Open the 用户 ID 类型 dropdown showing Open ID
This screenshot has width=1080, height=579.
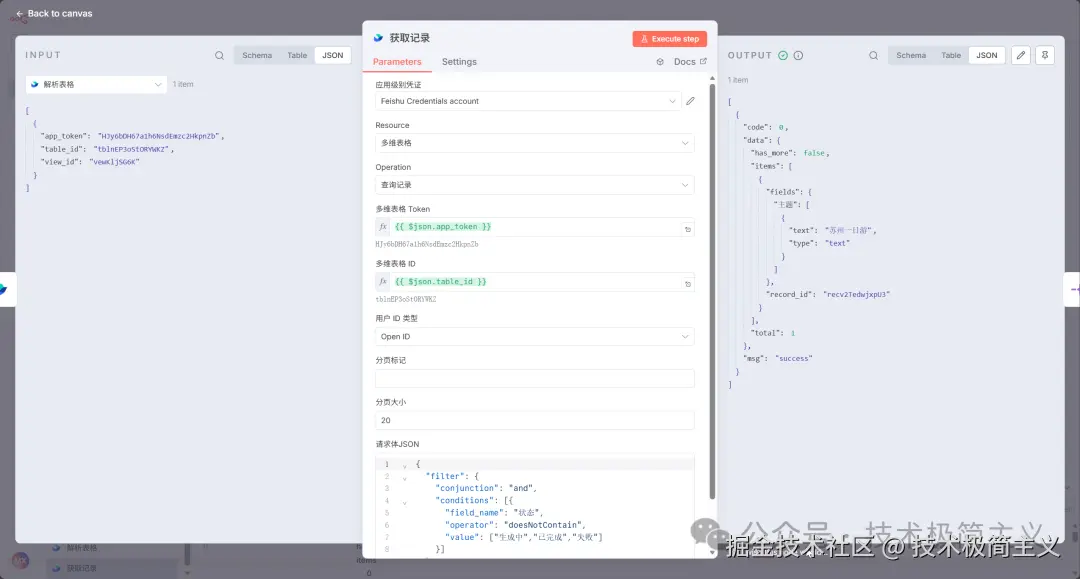534,336
